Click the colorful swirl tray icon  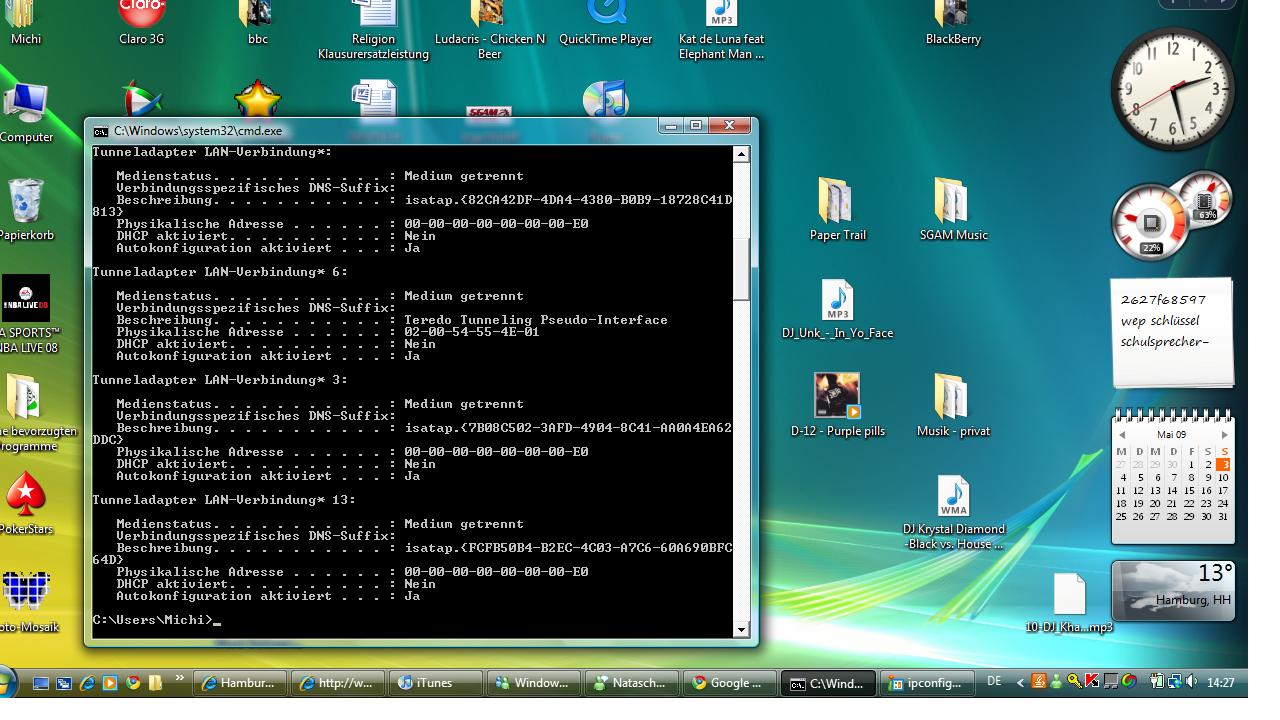1129,681
